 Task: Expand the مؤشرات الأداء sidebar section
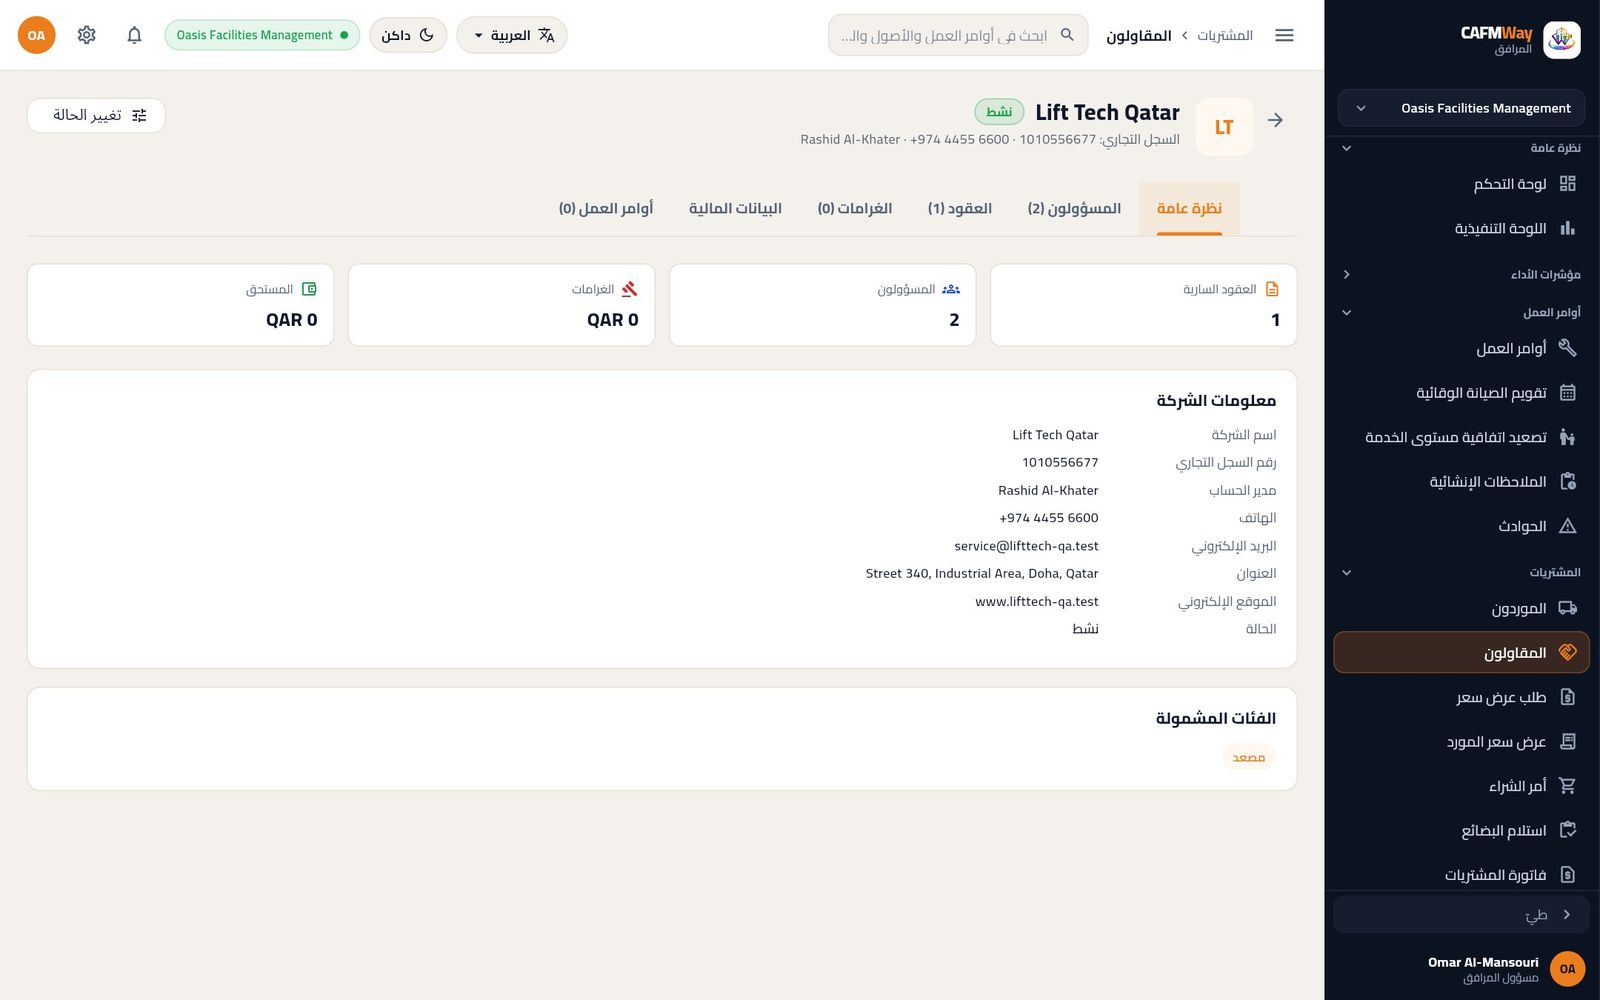1461,274
